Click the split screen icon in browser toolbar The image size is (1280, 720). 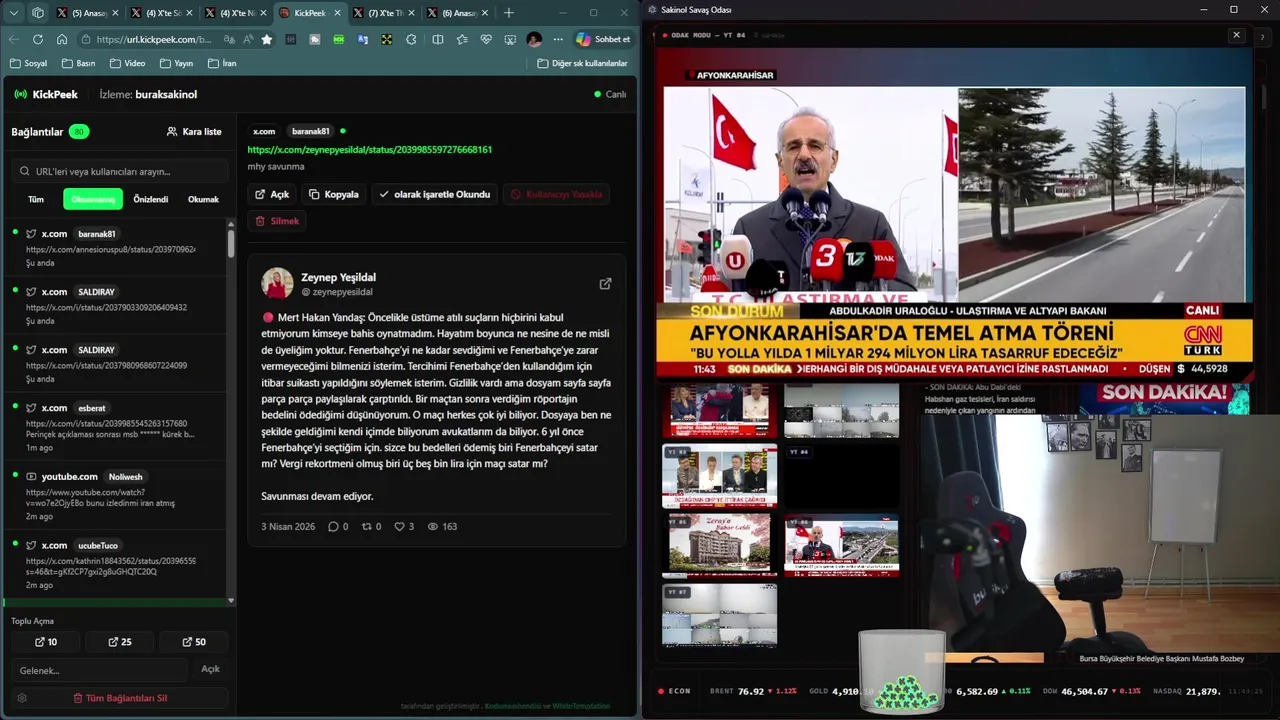click(x=438, y=39)
